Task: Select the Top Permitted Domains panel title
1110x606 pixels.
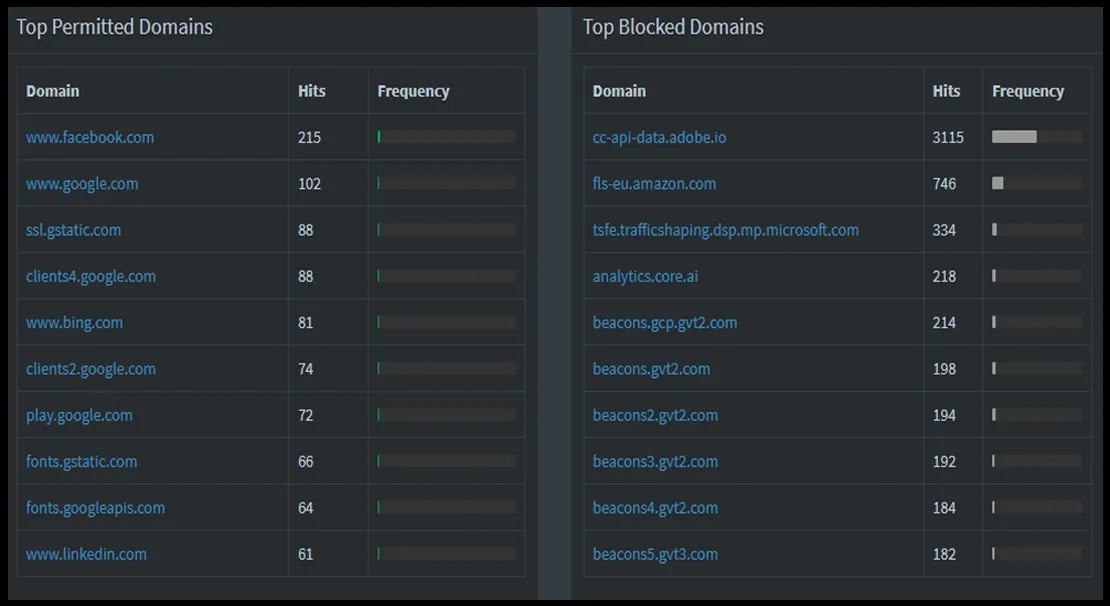Action: coord(113,27)
